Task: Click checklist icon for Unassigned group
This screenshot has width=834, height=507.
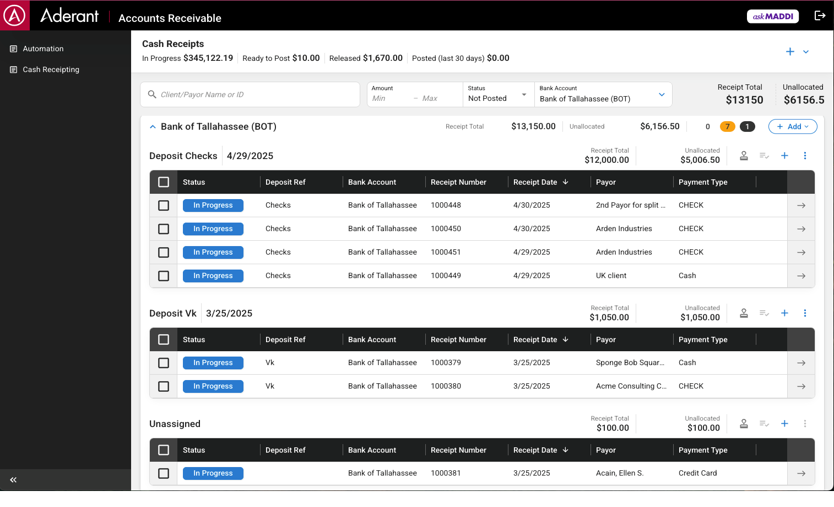Action: (x=764, y=423)
